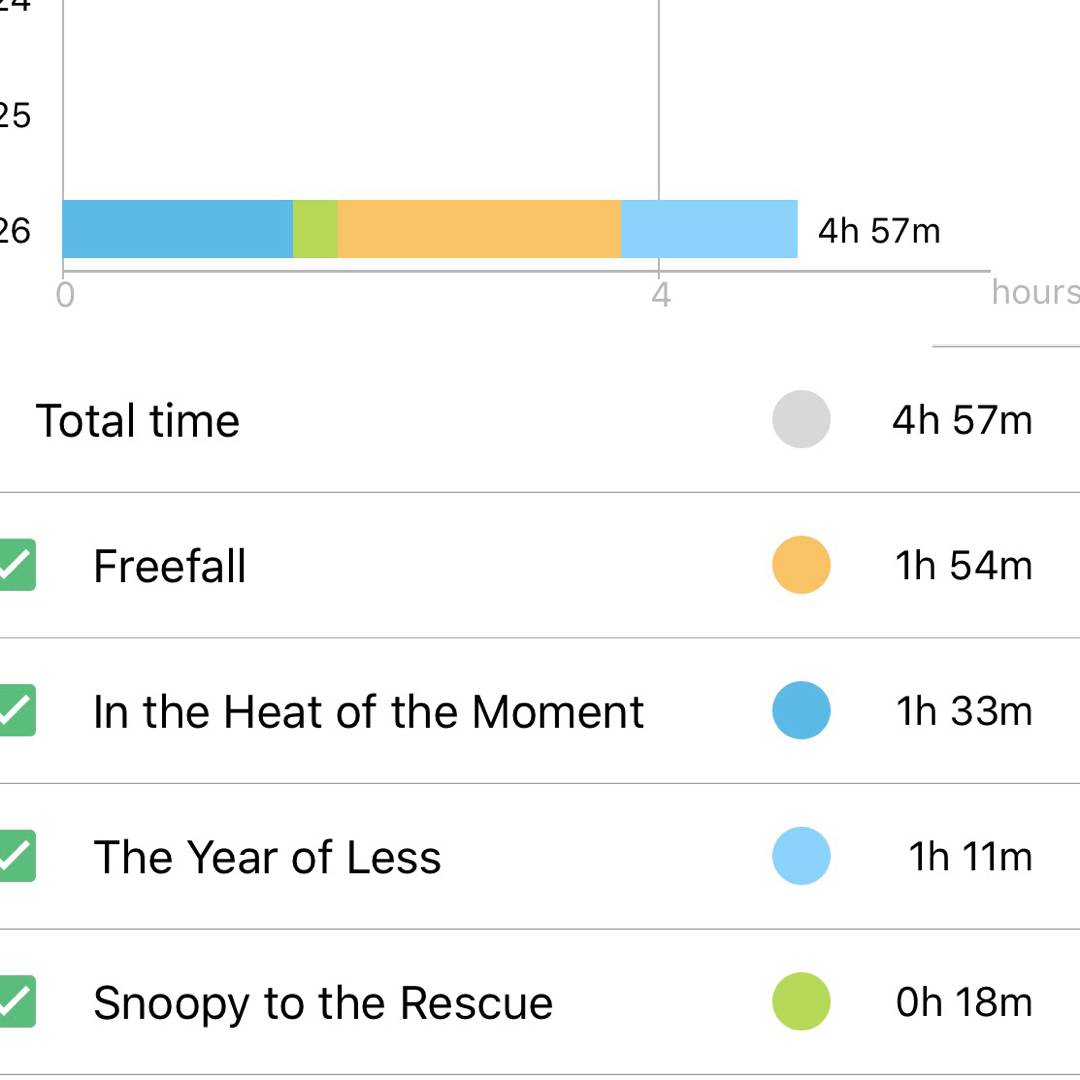Uncheck the Freefall checkbox
The width and height of the screenshot is (1080, 1080).
(15, 565)
